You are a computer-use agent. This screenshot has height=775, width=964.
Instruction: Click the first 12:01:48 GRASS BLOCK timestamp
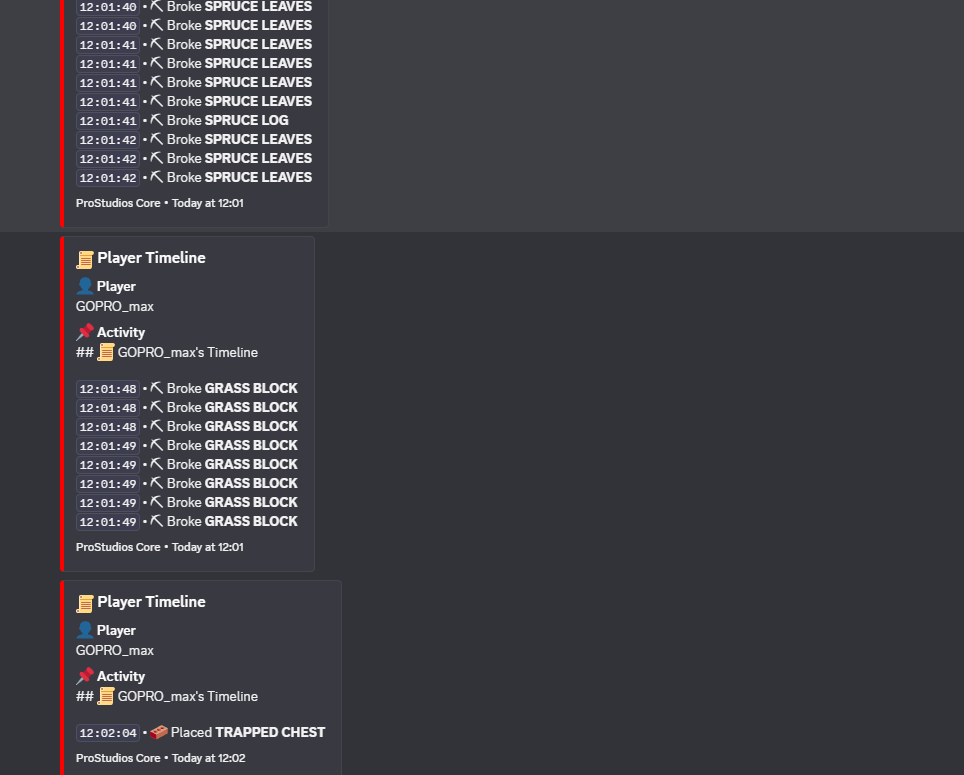click(108, 388)
